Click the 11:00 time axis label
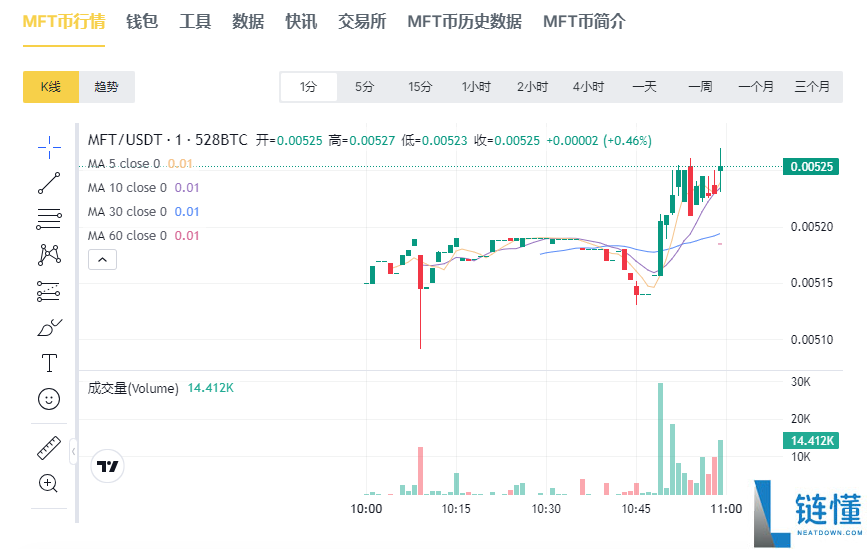The image size is (867, 549). tap(726, 509)
